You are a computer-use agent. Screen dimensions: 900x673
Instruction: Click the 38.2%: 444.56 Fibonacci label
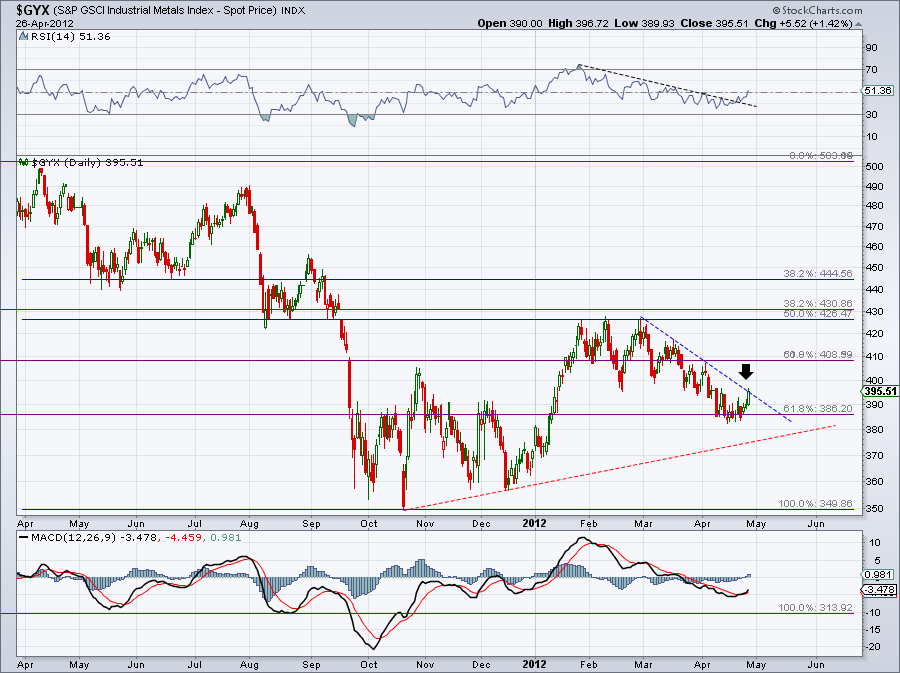pos(818,274)
